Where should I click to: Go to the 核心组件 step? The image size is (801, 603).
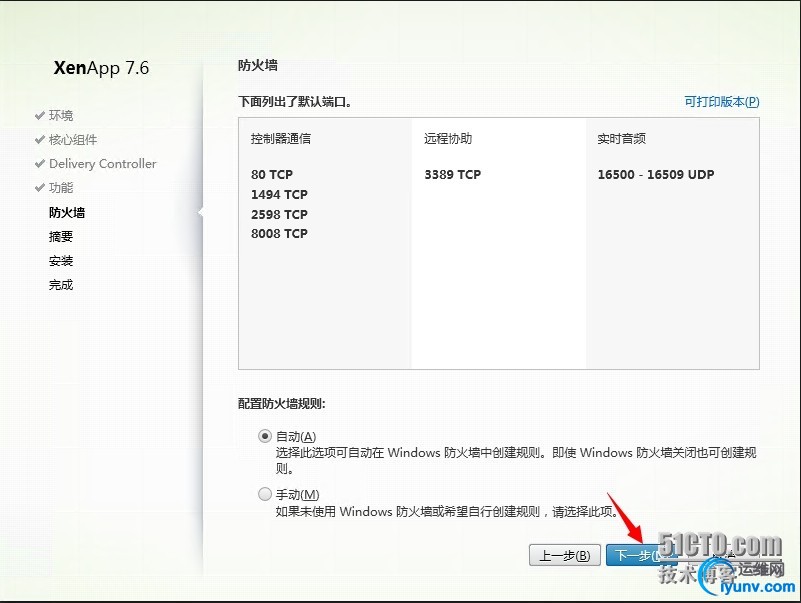click(73, 140)
